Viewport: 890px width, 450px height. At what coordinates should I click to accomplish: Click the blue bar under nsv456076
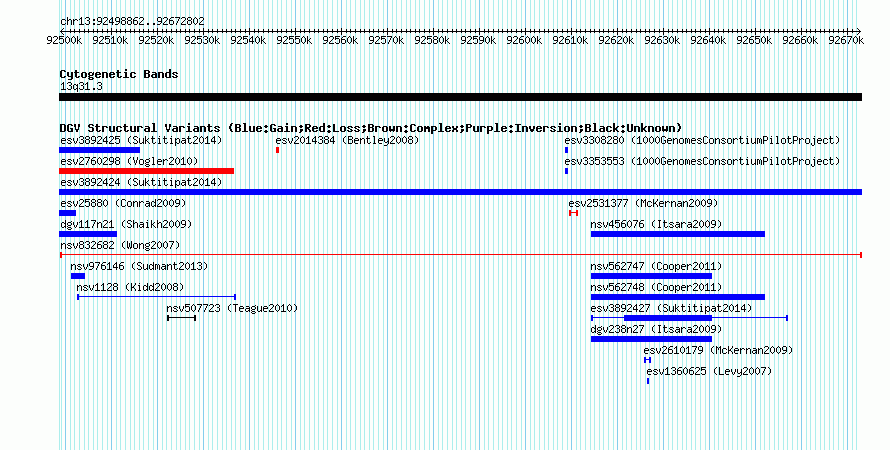[x=678, y=234]
